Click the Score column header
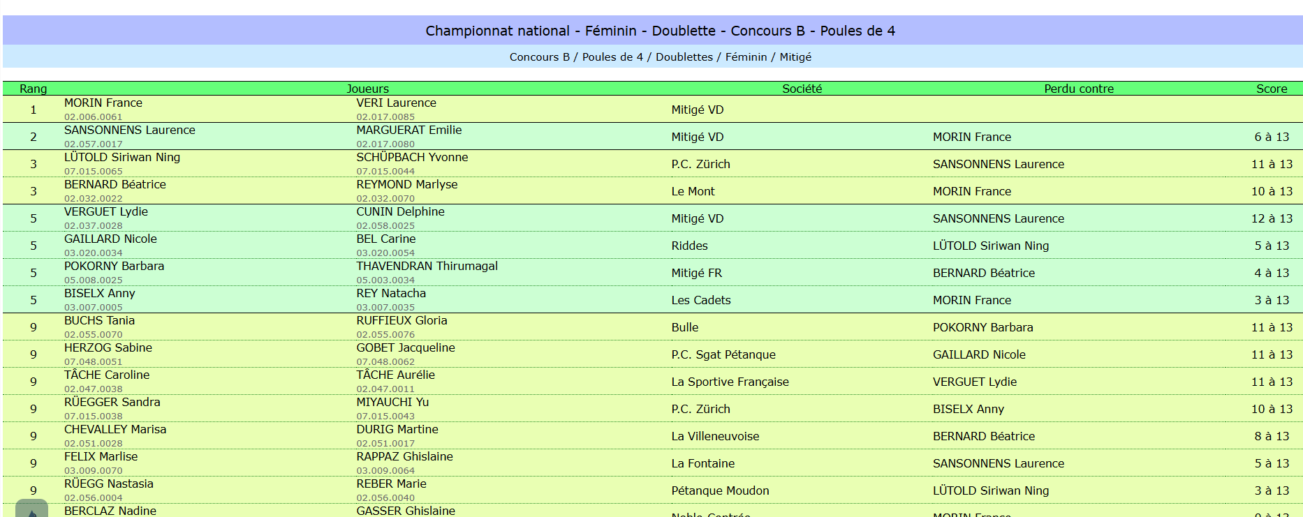This screenshot has width=1303, height=517. click(1271, 89)
